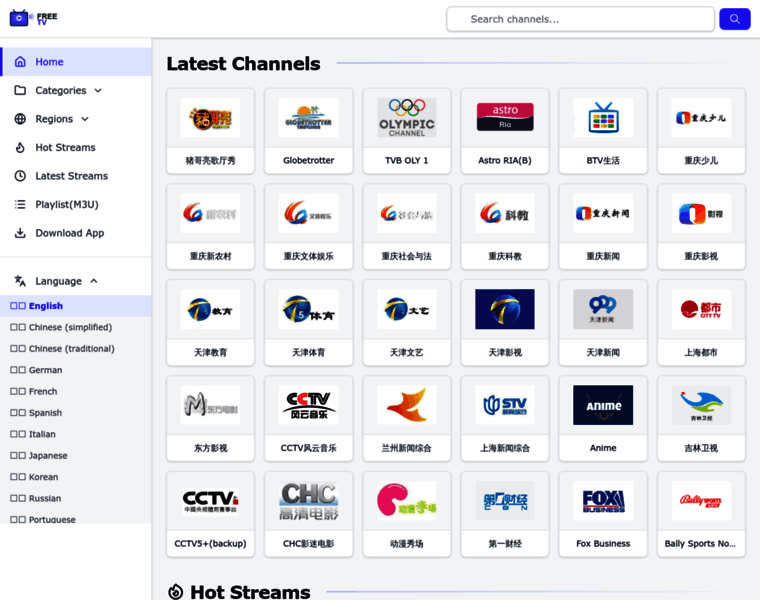Switch language to Spanish

[x=76, y=412]
